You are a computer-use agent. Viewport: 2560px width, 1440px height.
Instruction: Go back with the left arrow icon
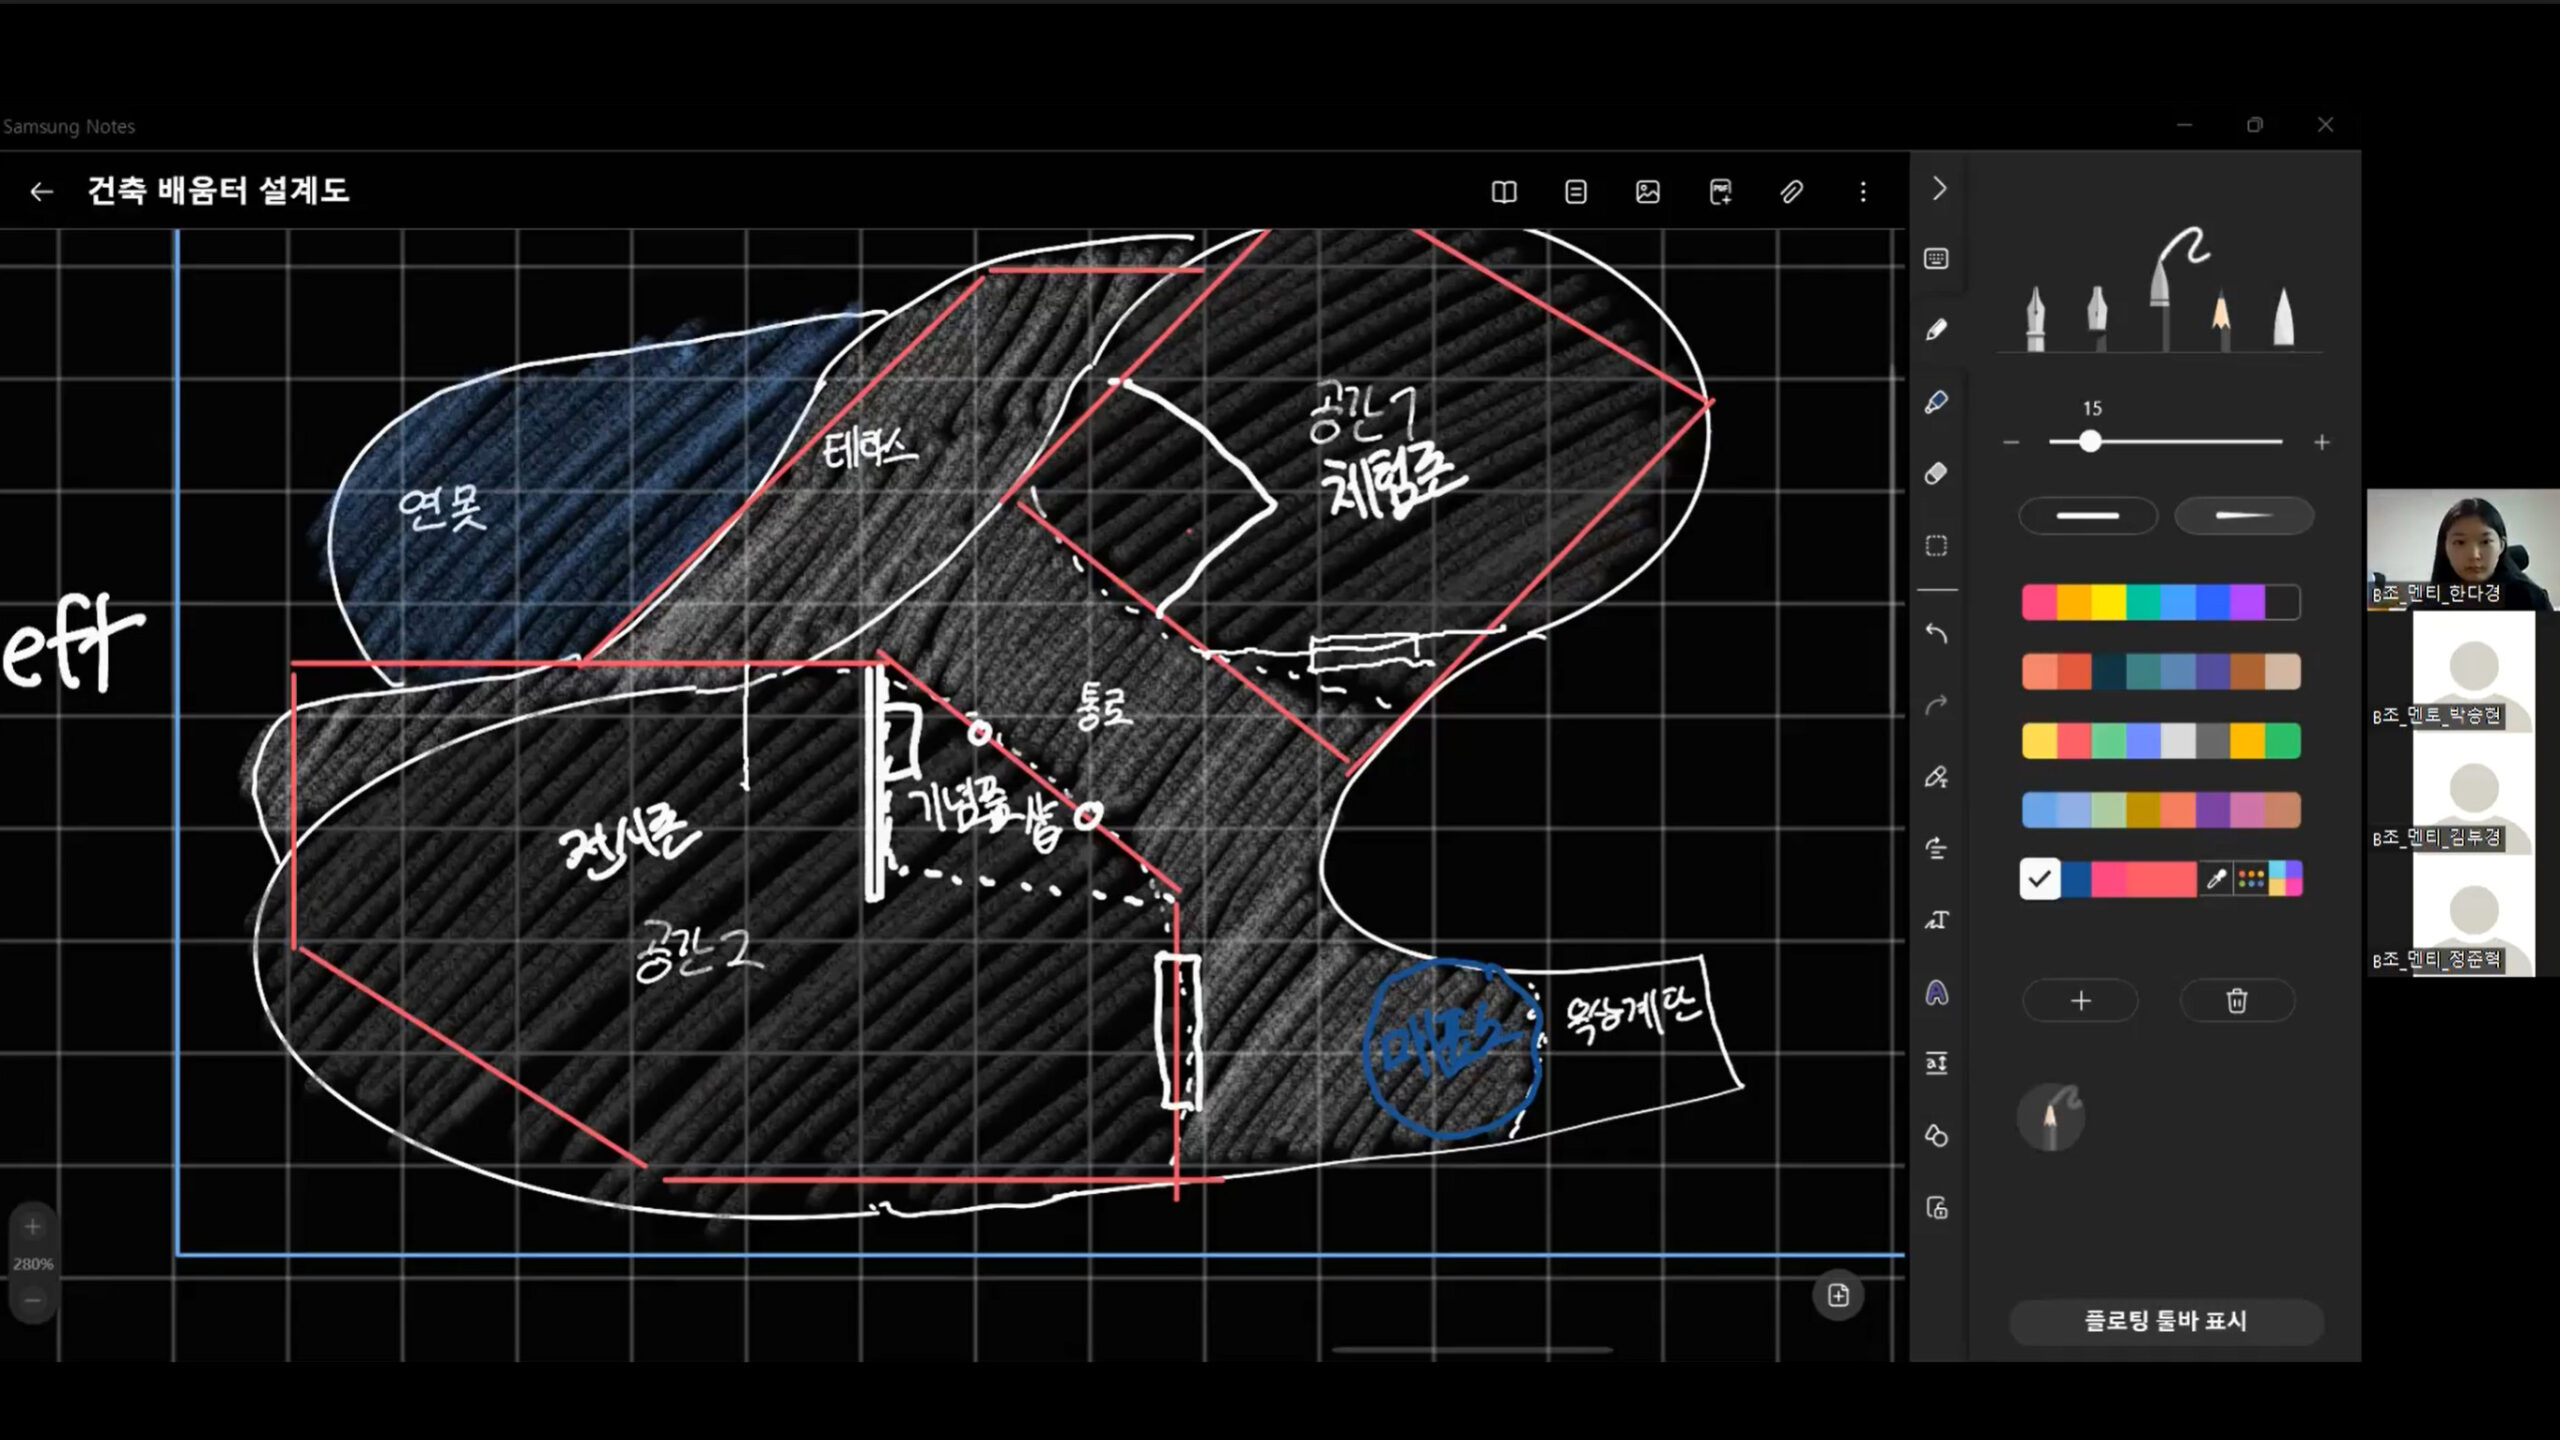(x=41, y=191)
